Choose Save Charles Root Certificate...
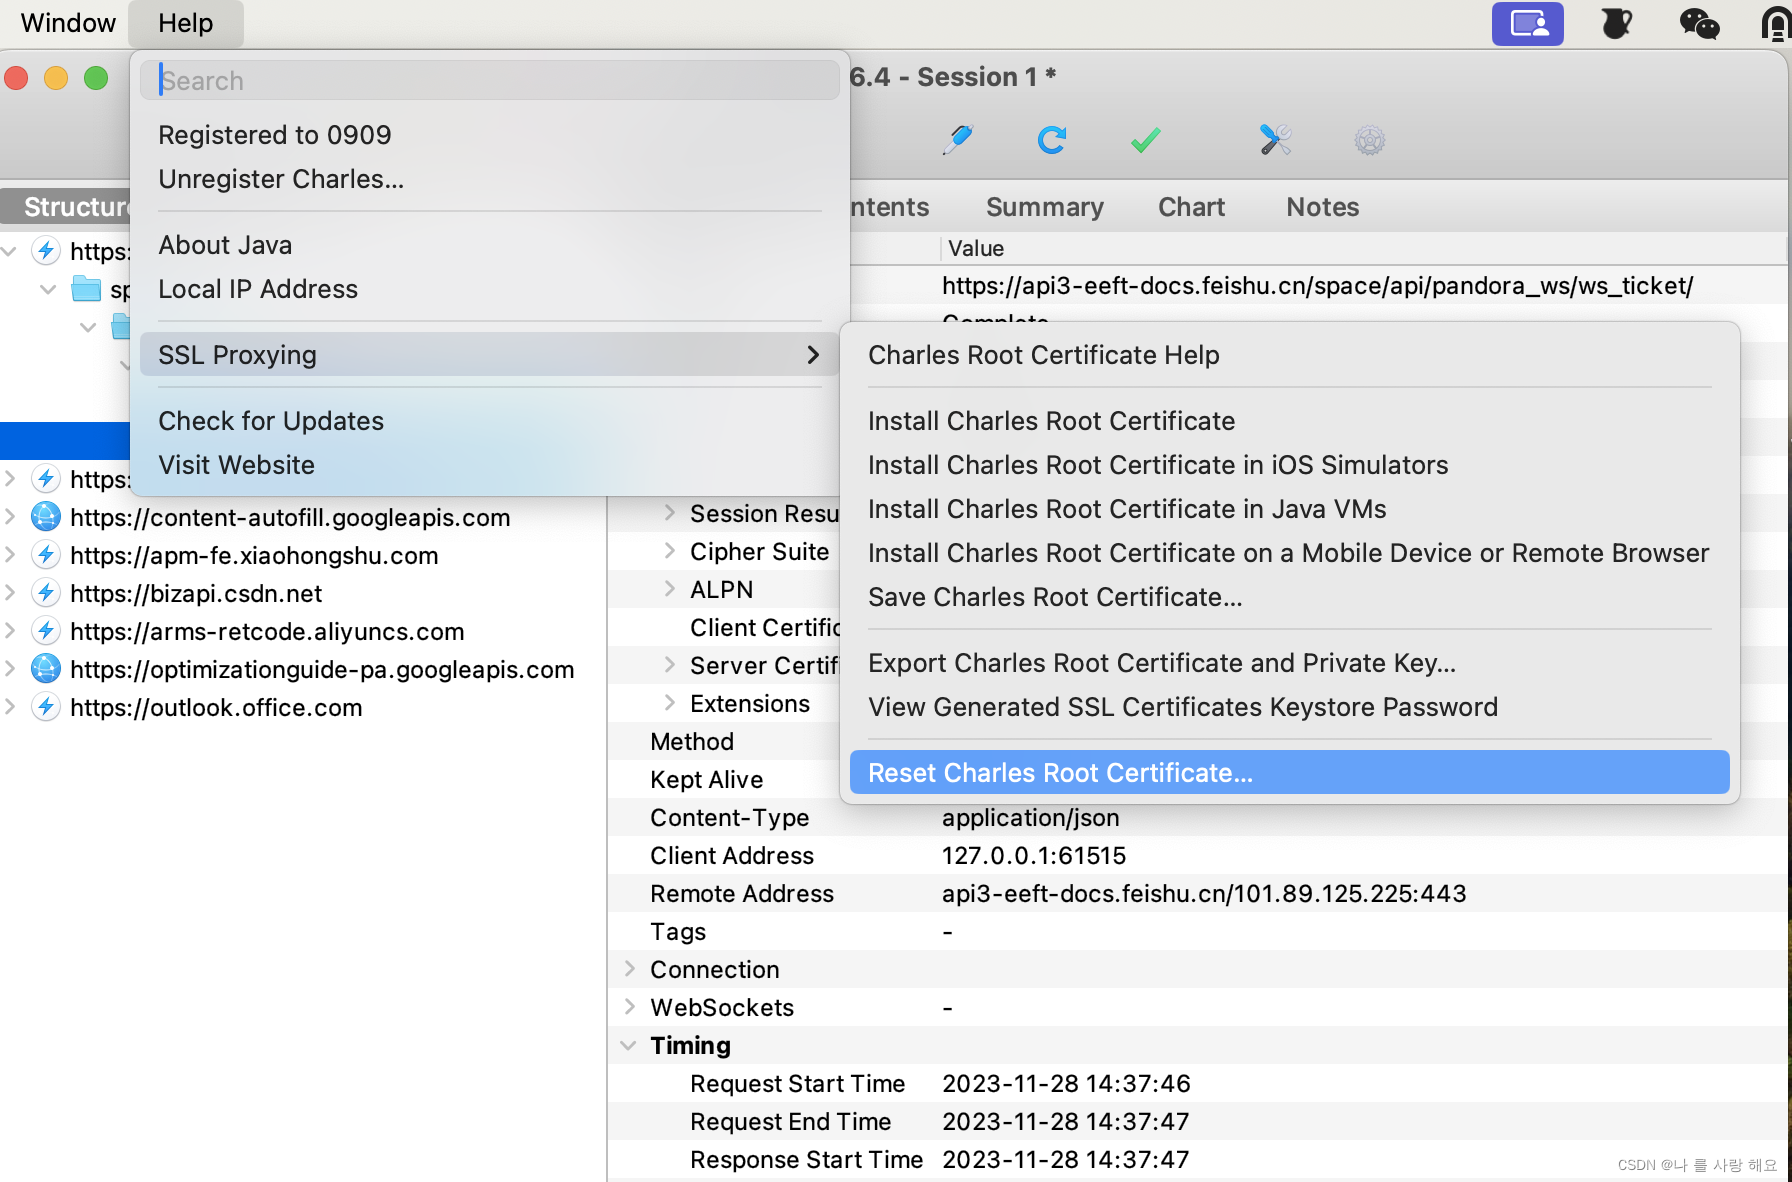Screen dimensions: 1792x1182 (1289, 597)
